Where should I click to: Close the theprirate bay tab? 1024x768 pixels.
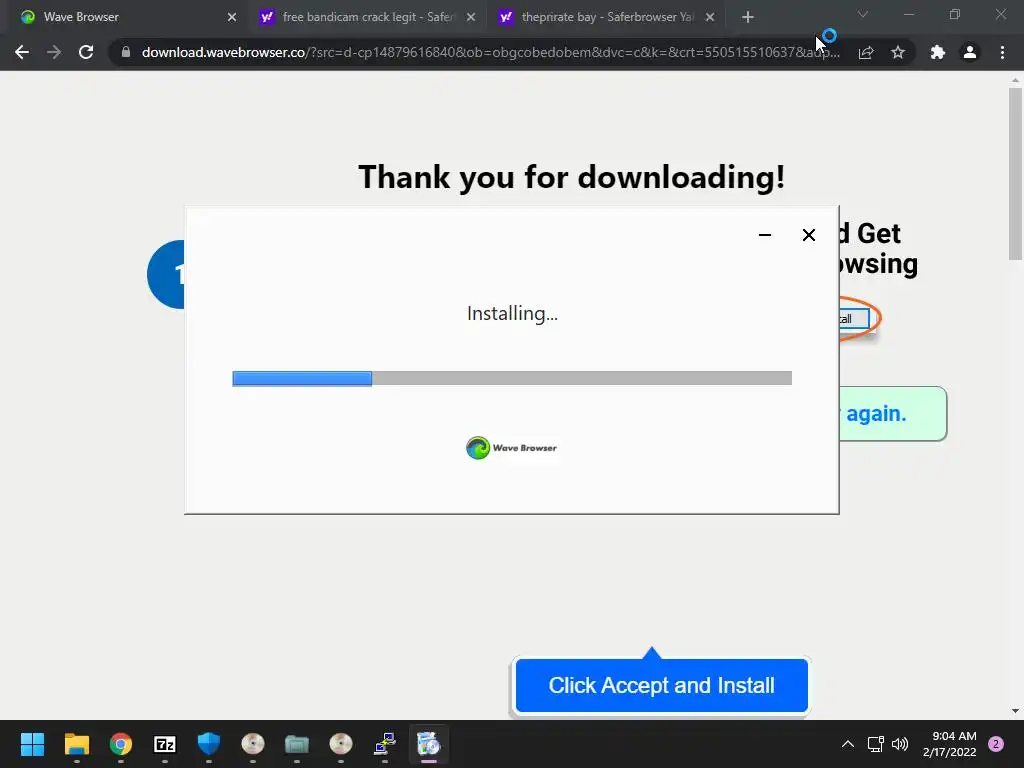tap(710, 17)
